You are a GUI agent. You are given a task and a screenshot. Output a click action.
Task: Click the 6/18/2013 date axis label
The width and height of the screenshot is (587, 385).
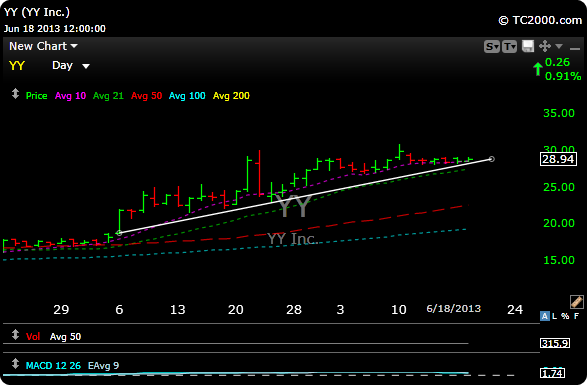click(454, 309)
